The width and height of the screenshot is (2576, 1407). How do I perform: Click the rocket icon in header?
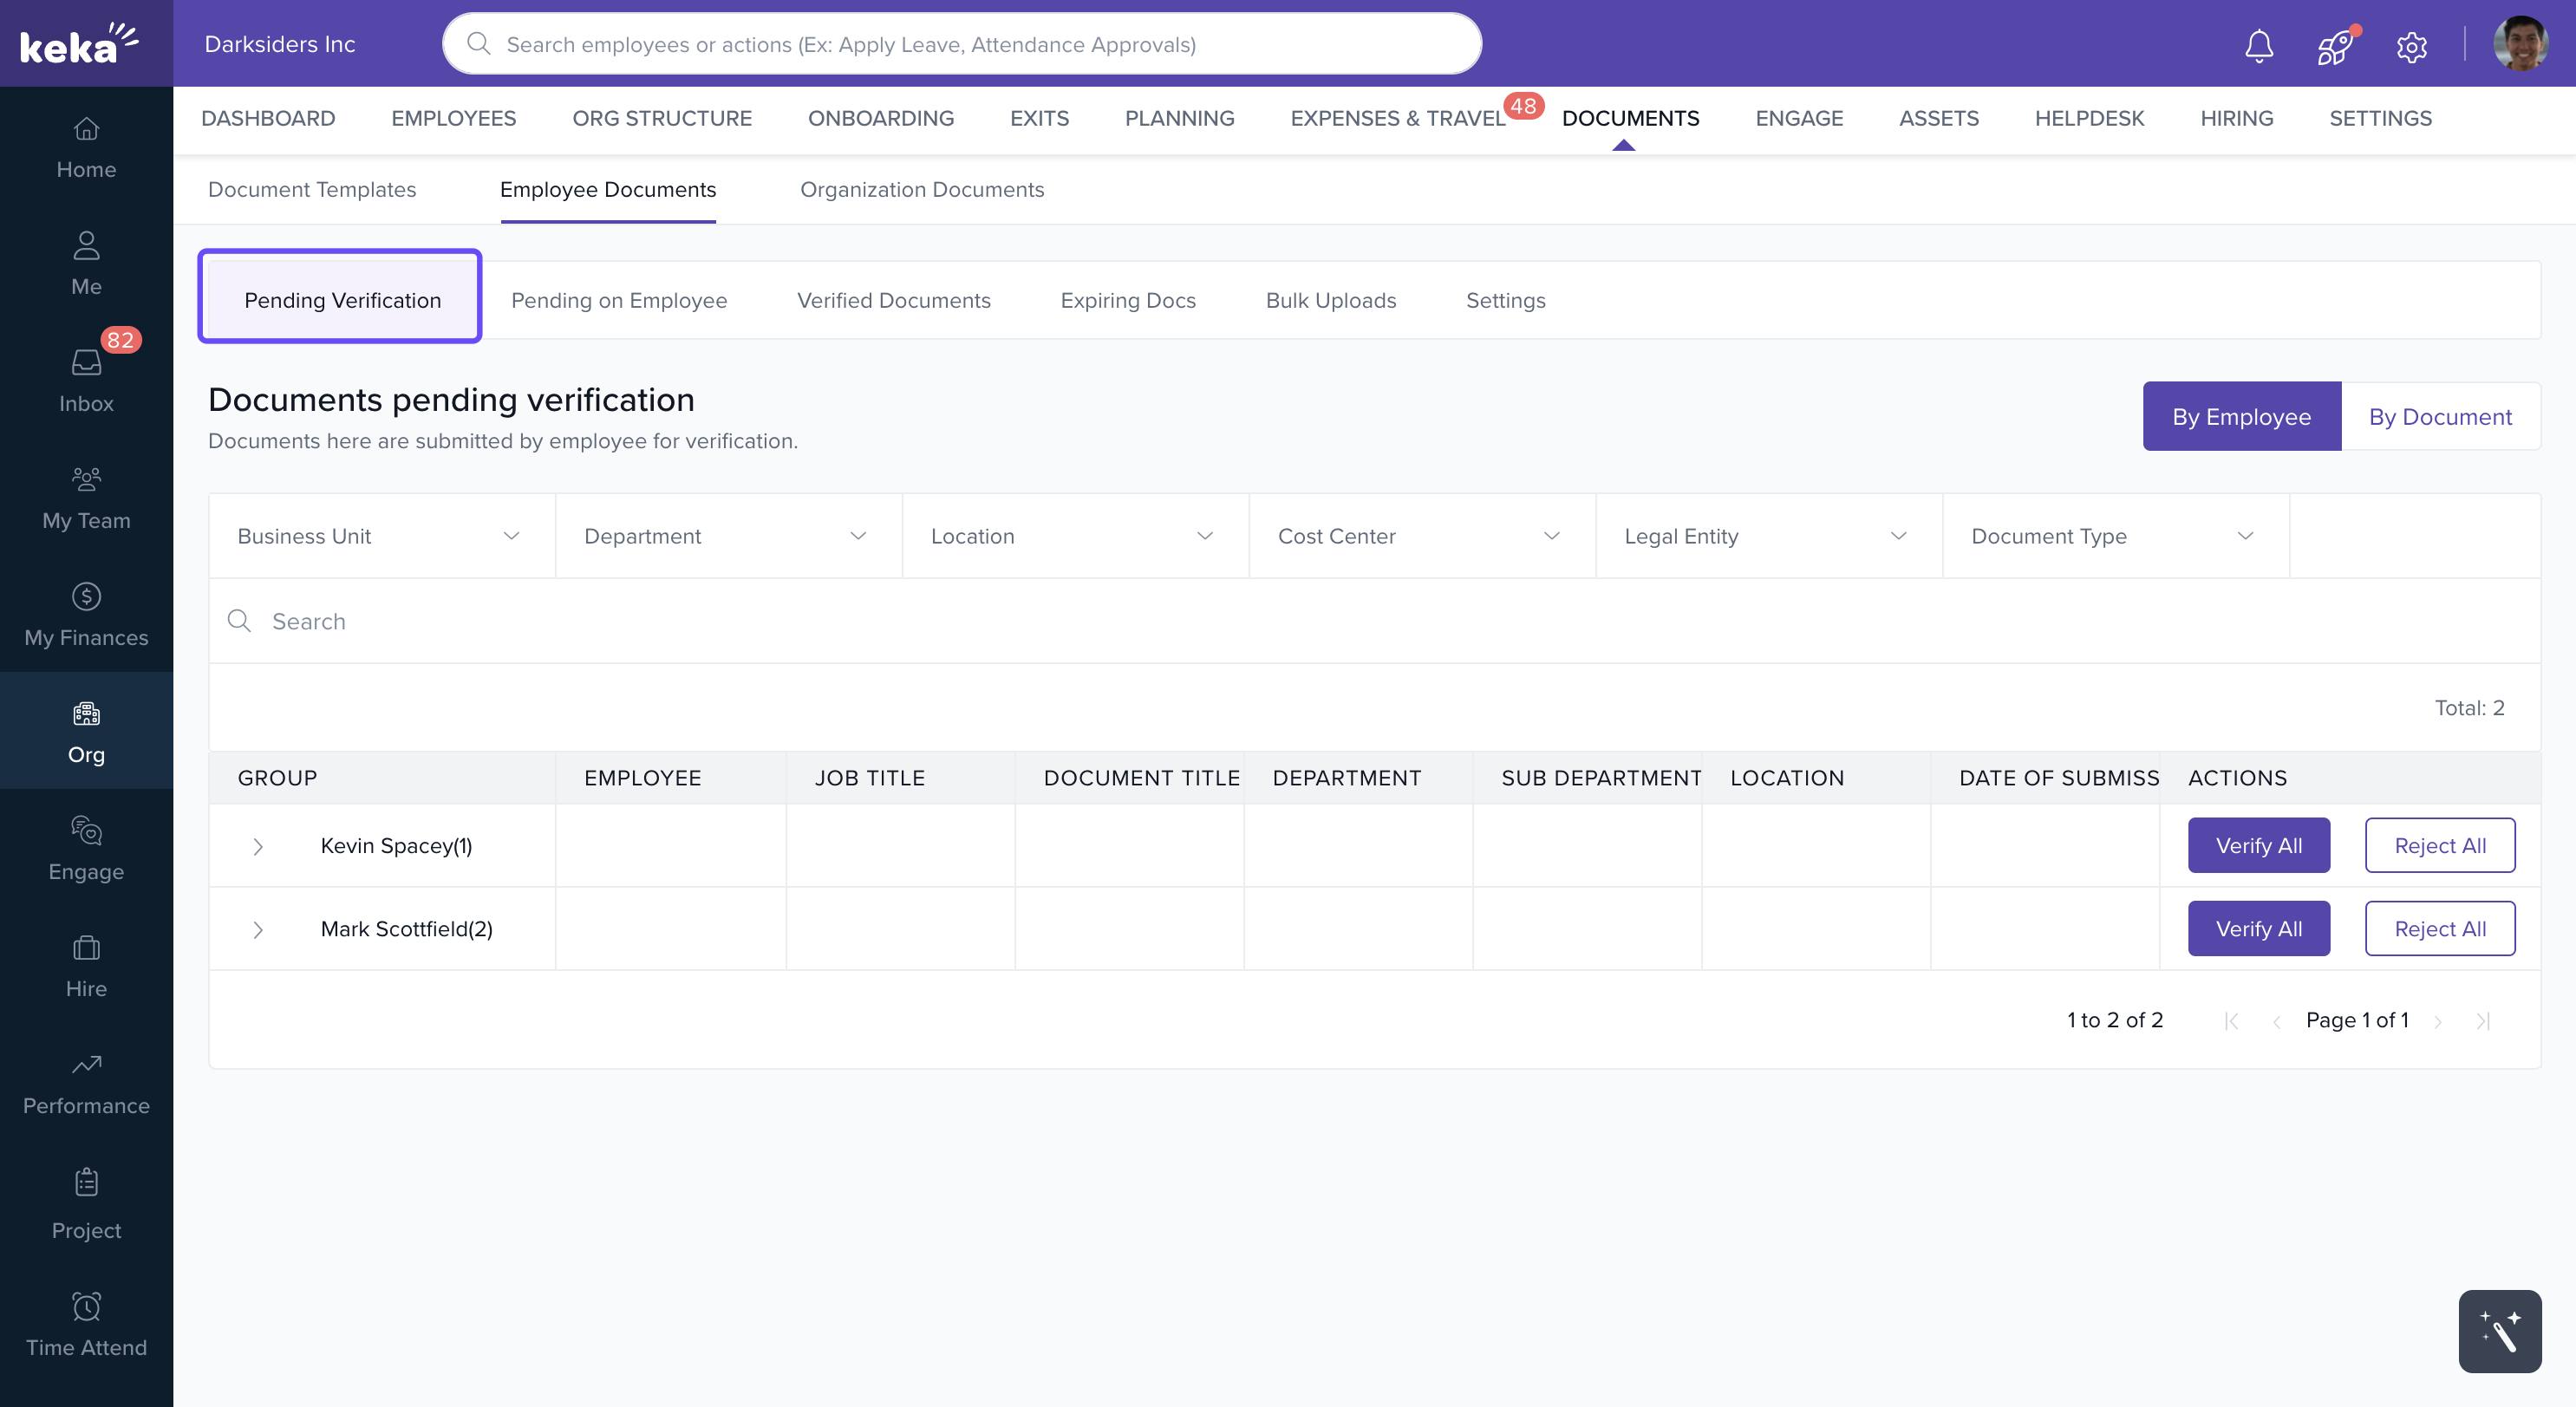tap(2335, 46)
